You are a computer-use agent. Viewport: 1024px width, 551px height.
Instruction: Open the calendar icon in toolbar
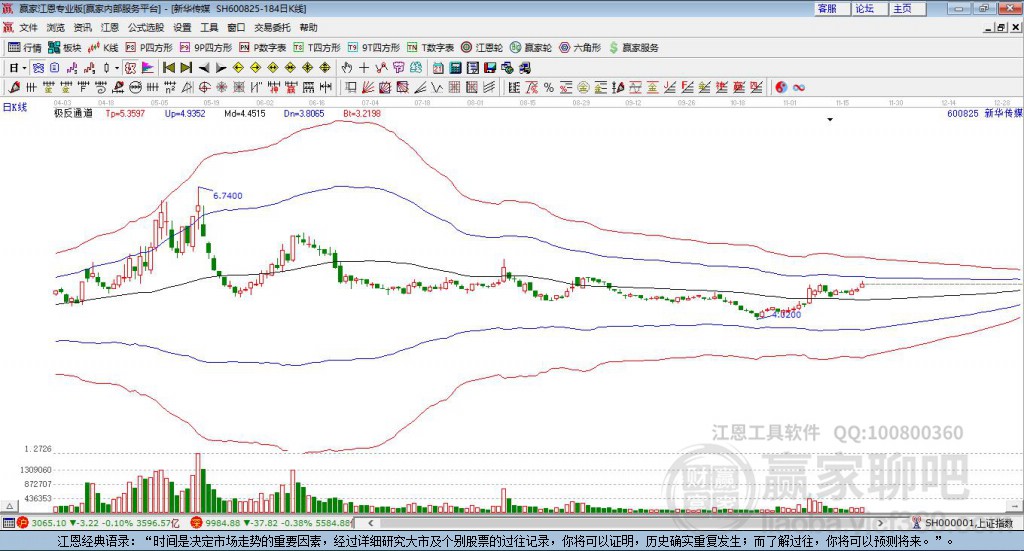pyautogui.click(x=438, y=68)
